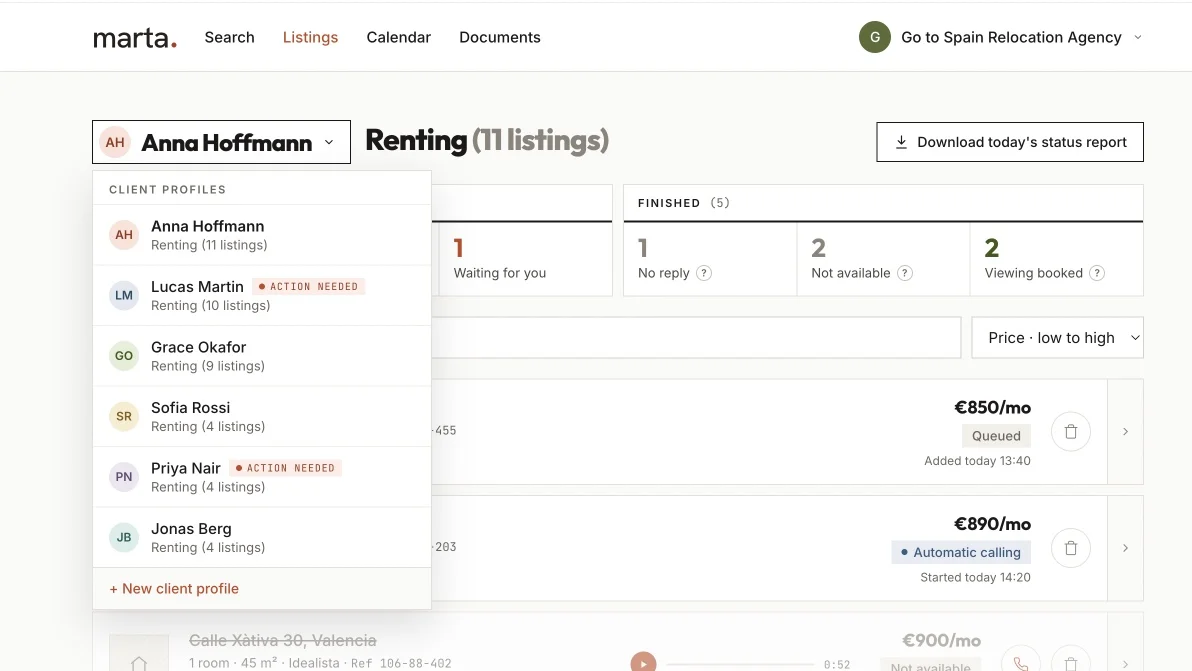Click the Action Needed badge for Lucas Martin
Viewport: 1192px width, 671px height.
[x=308, y=286]
